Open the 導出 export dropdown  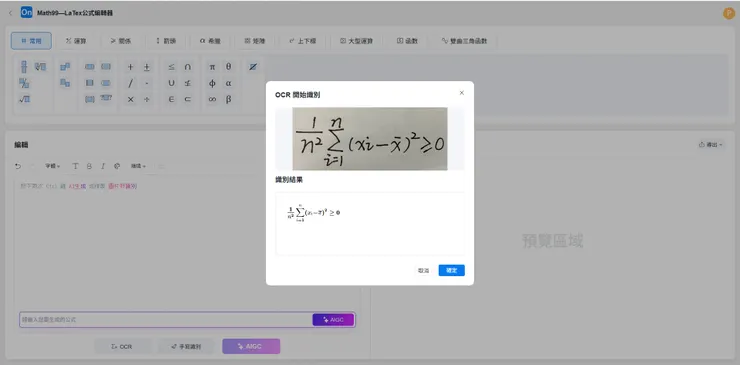(711, 145)
